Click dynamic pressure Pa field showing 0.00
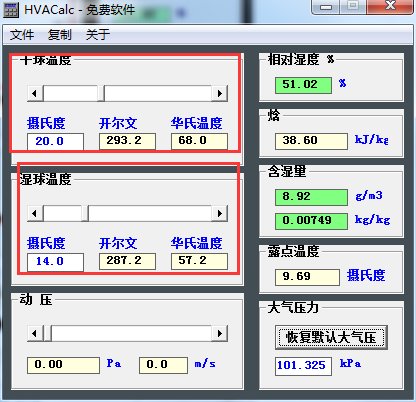The image size is (416, 402). 63,365
